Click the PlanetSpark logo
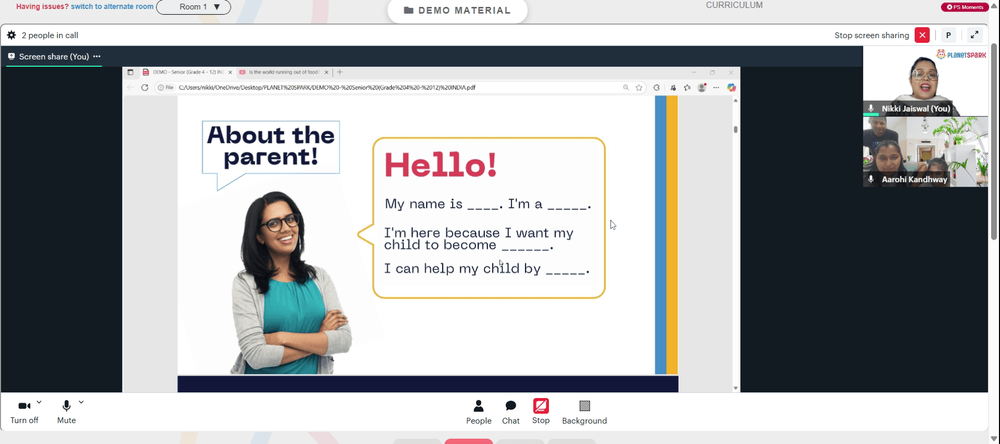The image size is (1000, 444). pos(961,54)
